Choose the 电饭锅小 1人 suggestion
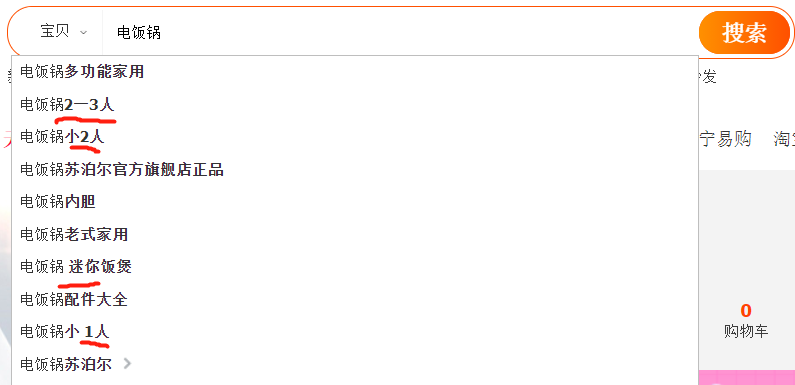The width and height of the screenshot is (795, 385). point(354,332)
